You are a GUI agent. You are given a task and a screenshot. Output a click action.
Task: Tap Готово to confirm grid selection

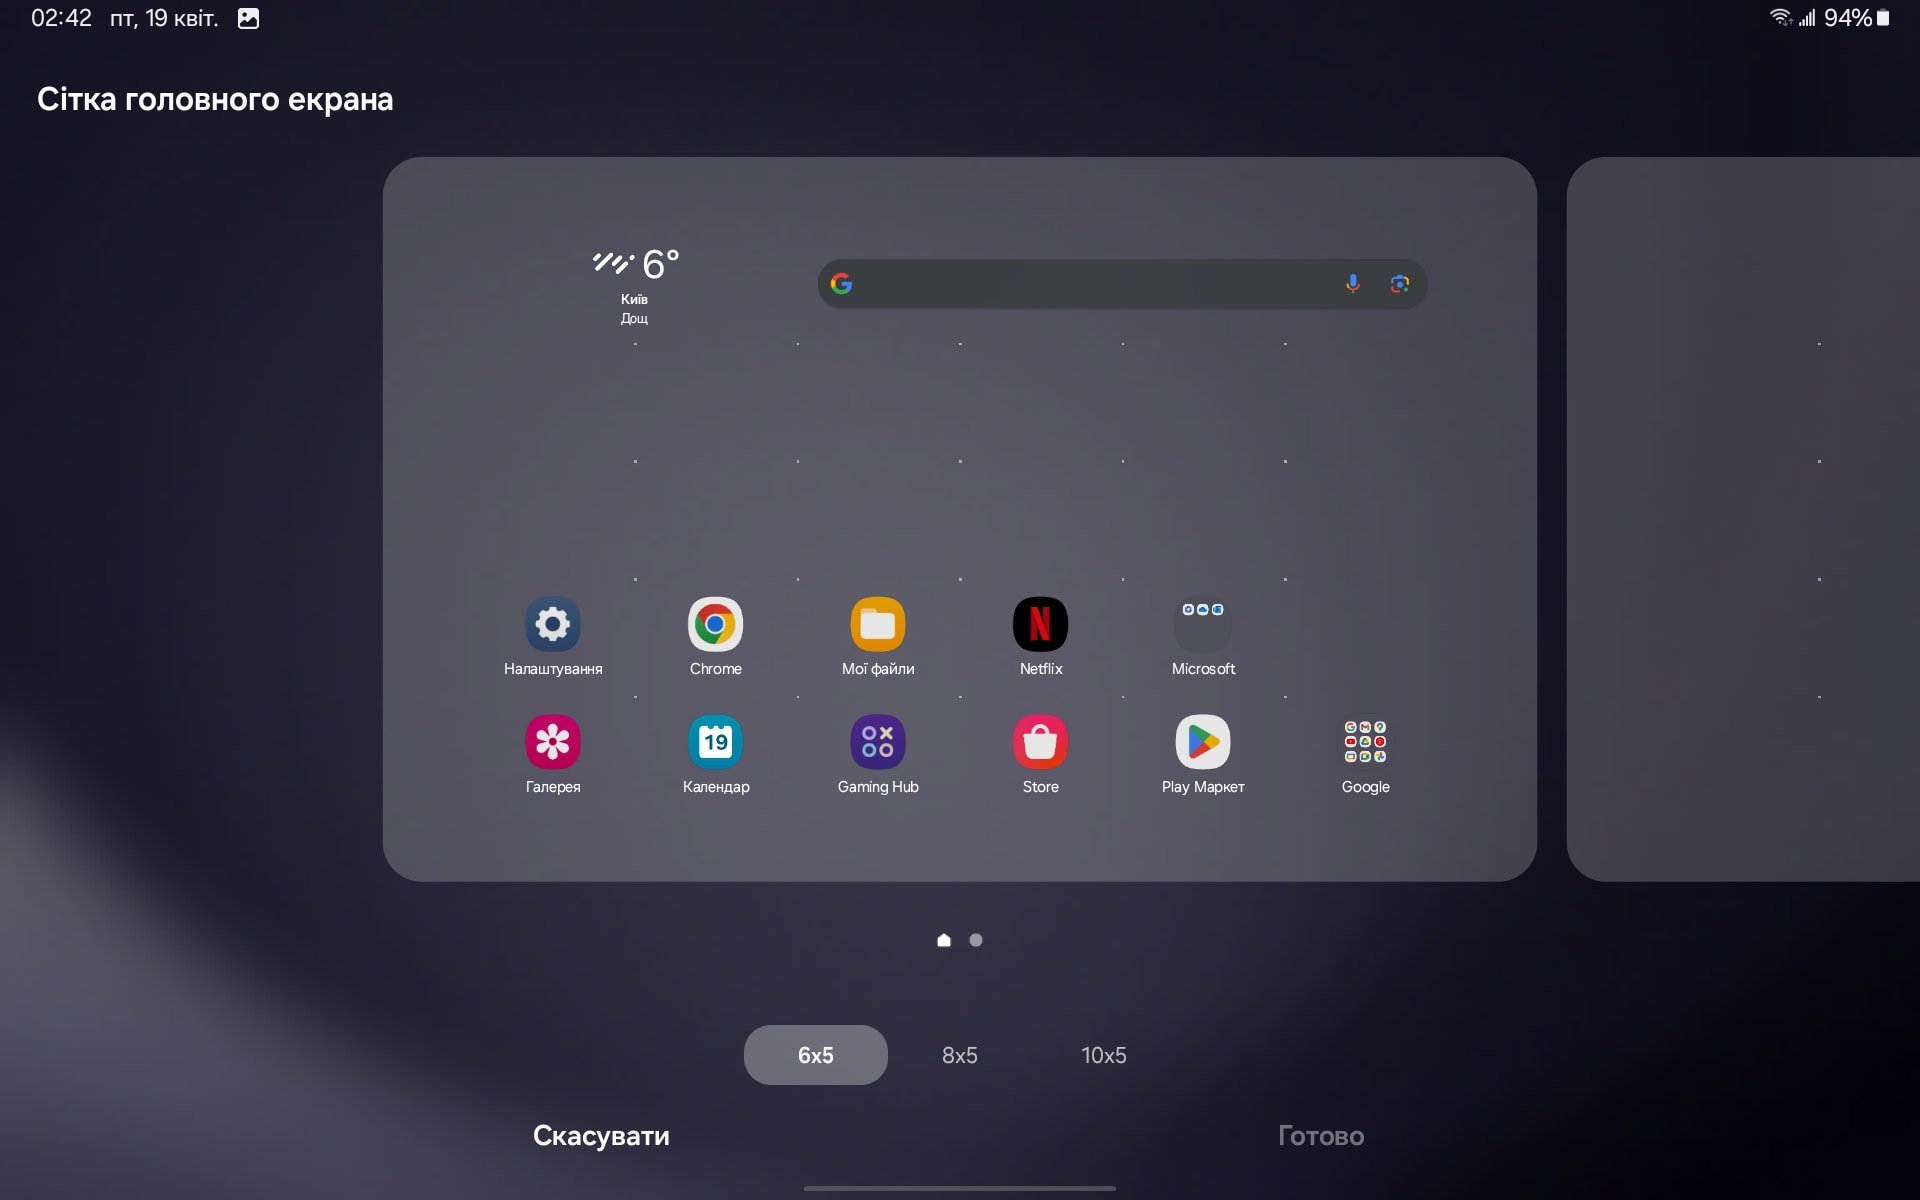point(1319,1135)
